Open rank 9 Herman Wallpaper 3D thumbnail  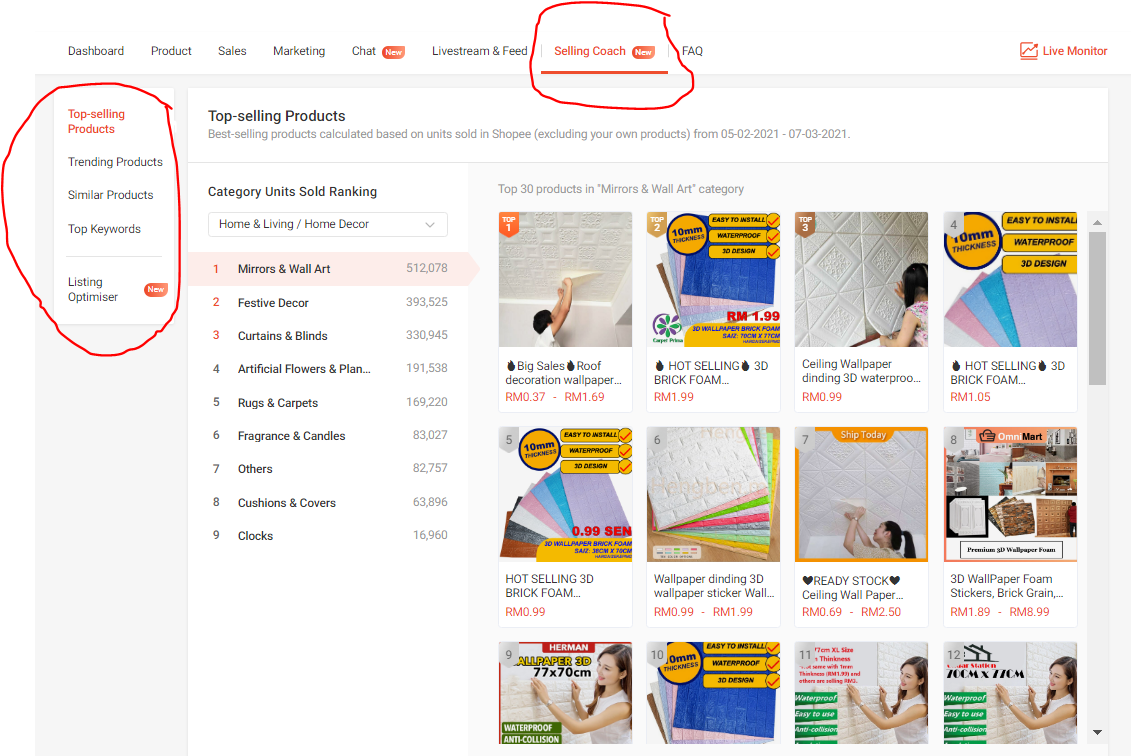pos(566,693)
